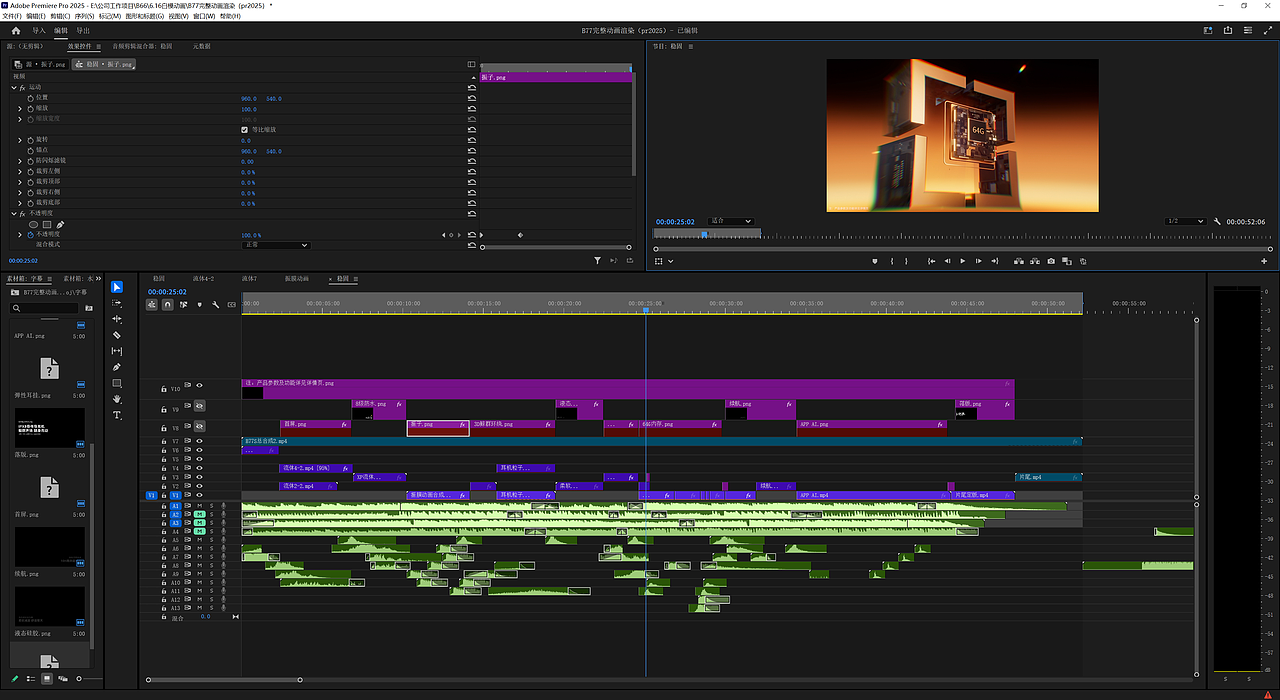Open the 元数据 panel tab
1280x700 pixels.
coord(201,46)
